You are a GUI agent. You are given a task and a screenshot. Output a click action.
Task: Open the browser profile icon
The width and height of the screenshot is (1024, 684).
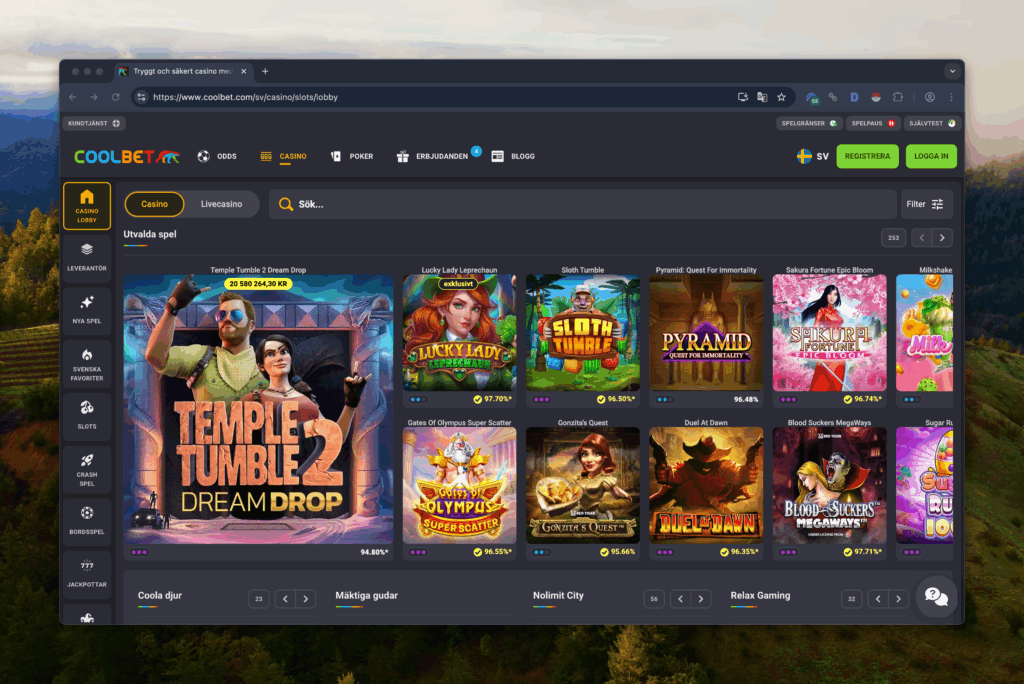929,97
